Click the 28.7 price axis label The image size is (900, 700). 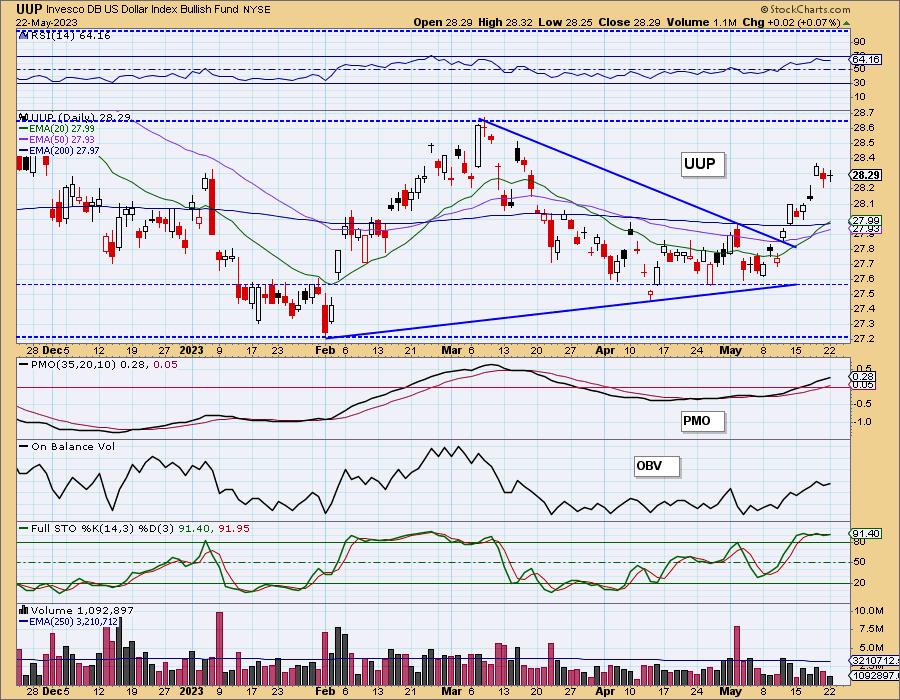[x=864, y=112]
